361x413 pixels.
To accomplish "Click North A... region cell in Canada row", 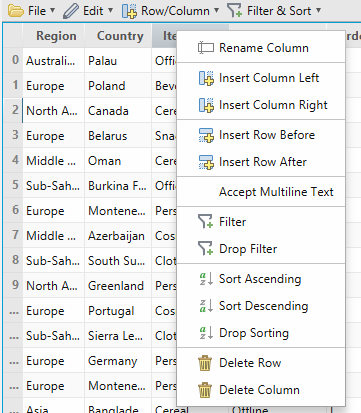I will coord(54,111).
